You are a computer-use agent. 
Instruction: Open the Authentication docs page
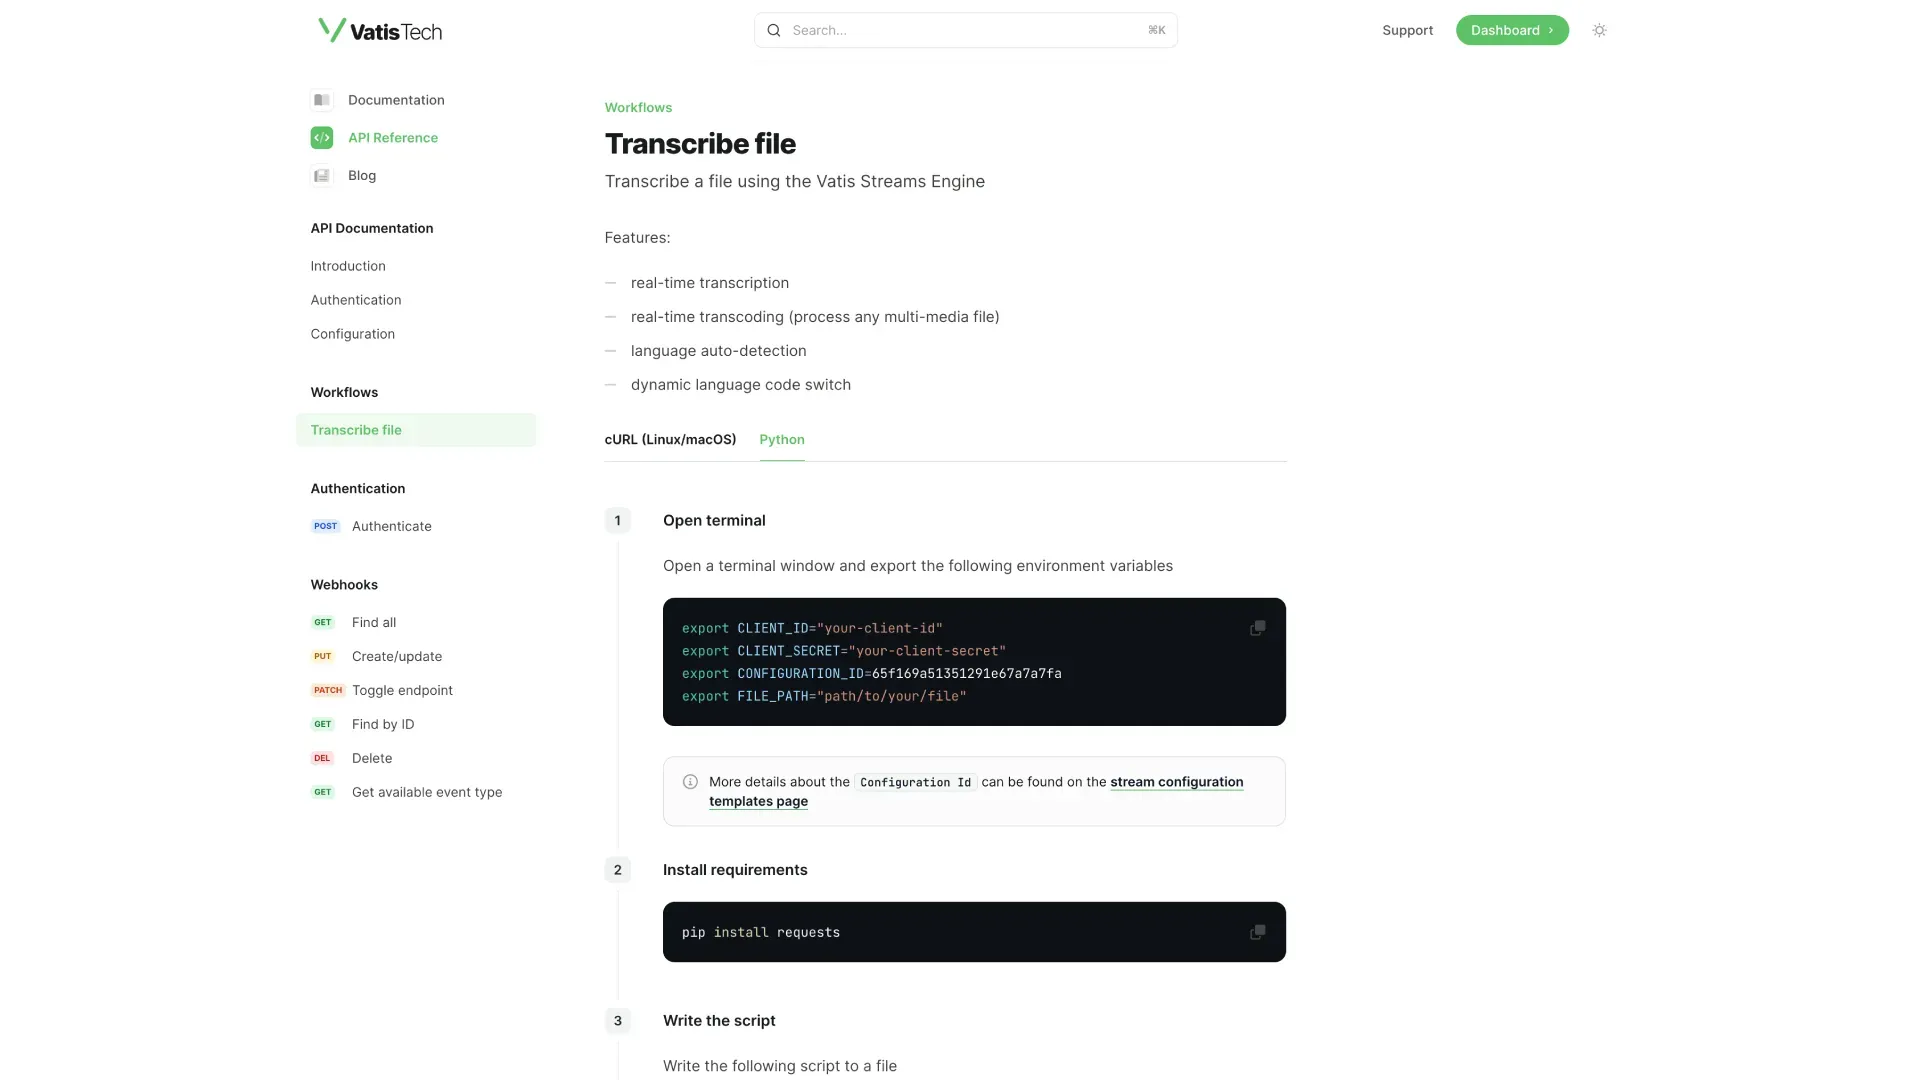coord(356,300)
